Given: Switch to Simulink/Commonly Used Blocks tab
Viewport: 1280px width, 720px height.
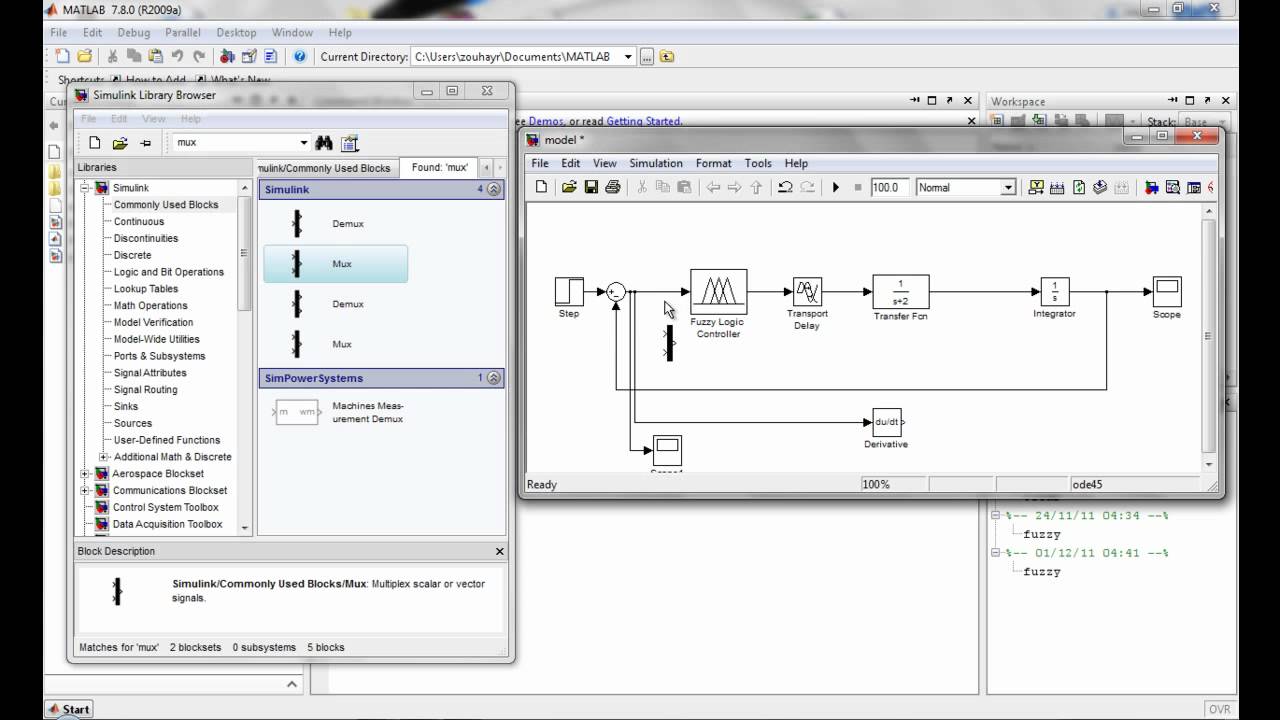Looking at the screenshot, I should [328, 168].
